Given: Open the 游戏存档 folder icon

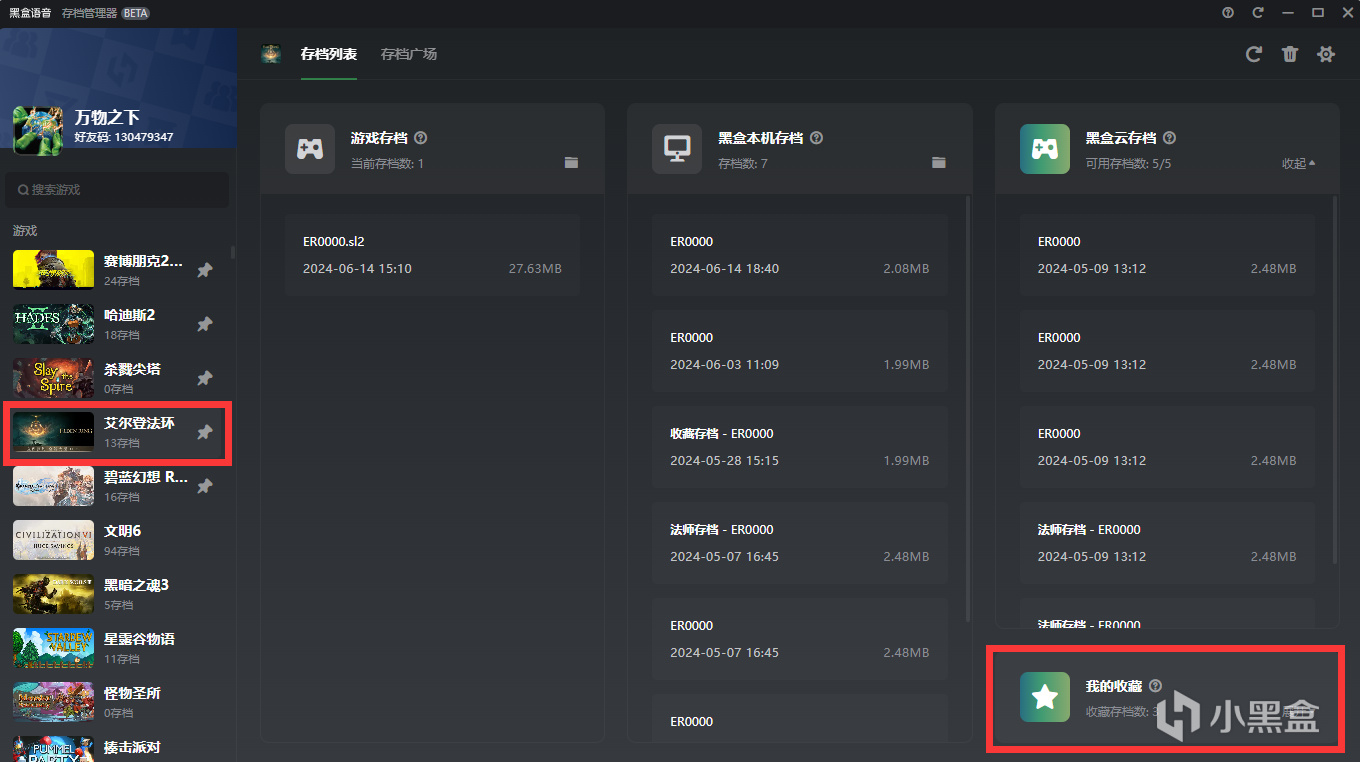Looking at the screenshot, I should tap(571, 162).
